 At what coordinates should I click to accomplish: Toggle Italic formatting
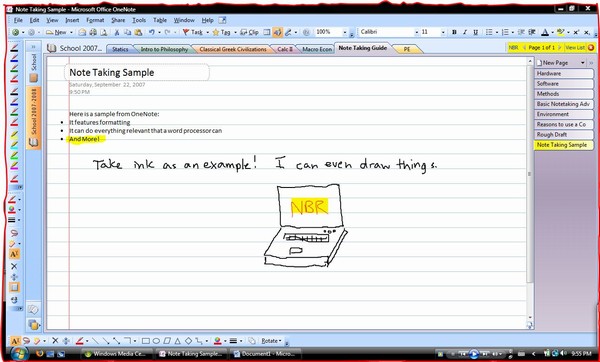click(465, 33)
